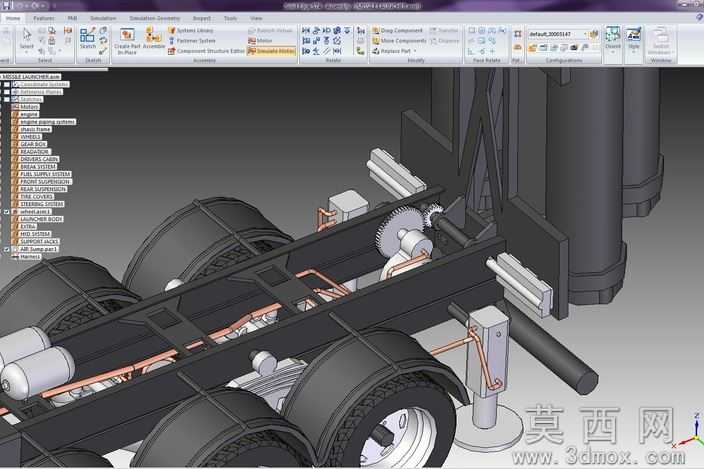Click first icon in Relate bottom row
Image resolution: width=704 pixels, height=469 pixels.
coord(306,51)
